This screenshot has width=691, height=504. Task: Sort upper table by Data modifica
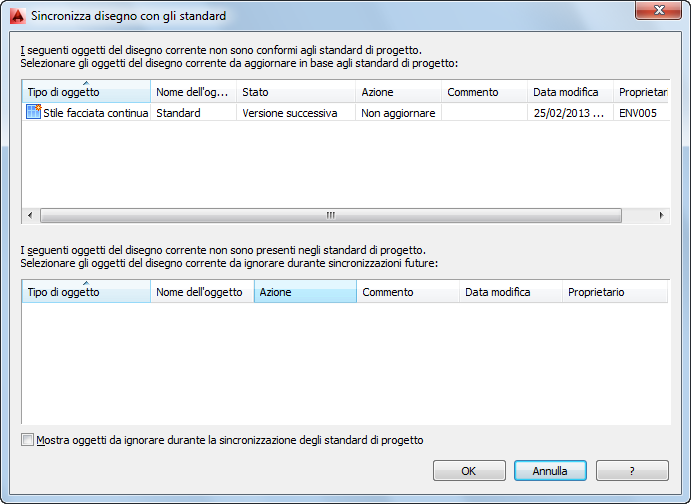click(568, 92)
